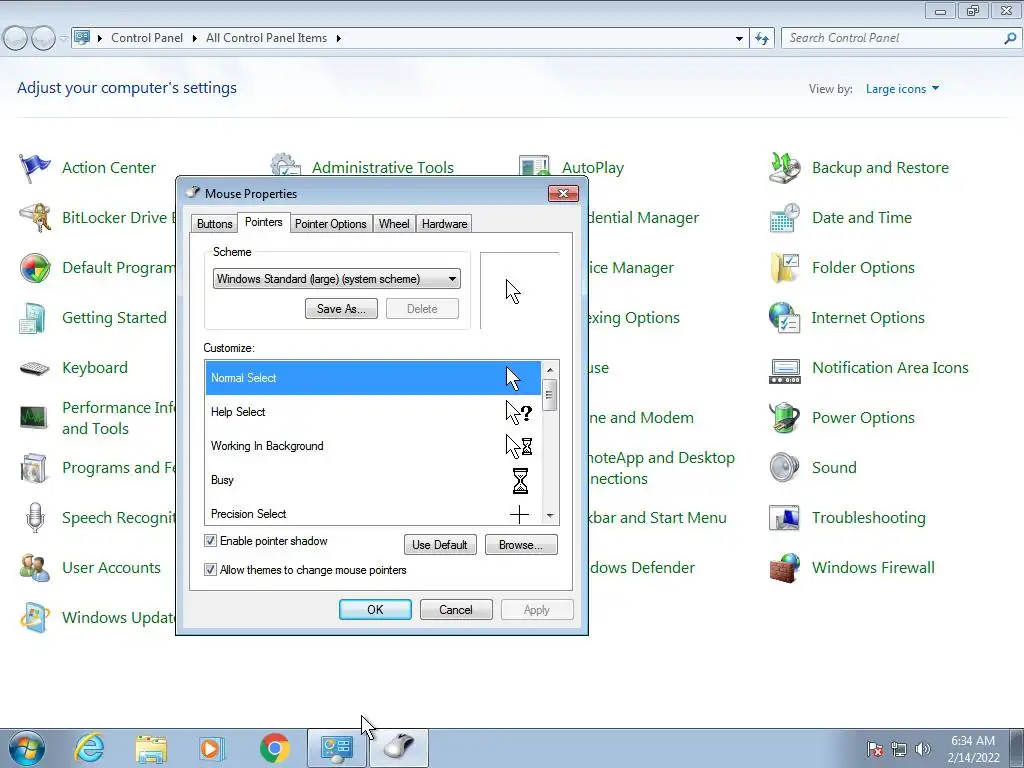Confirm with the OK button
1024x768 pixels.
coord(375,610)
